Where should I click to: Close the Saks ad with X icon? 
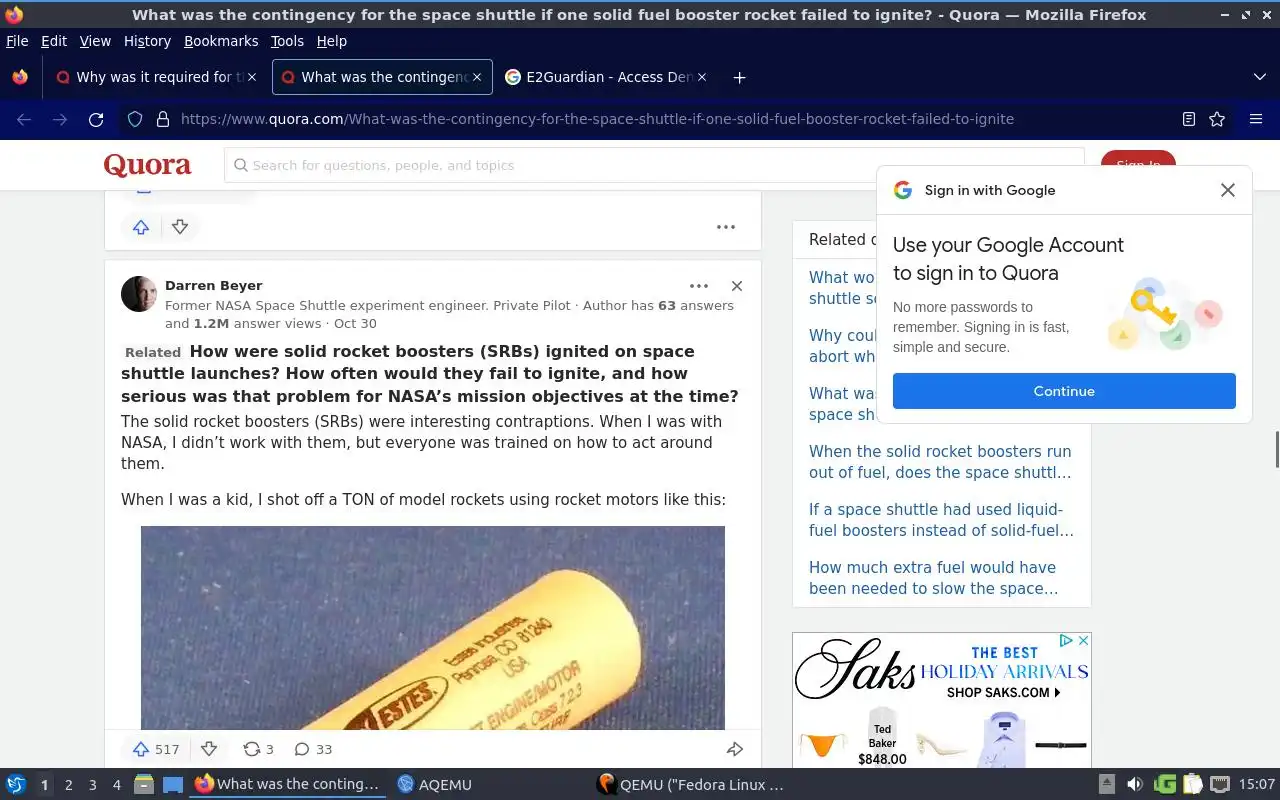pos(1082,640)
